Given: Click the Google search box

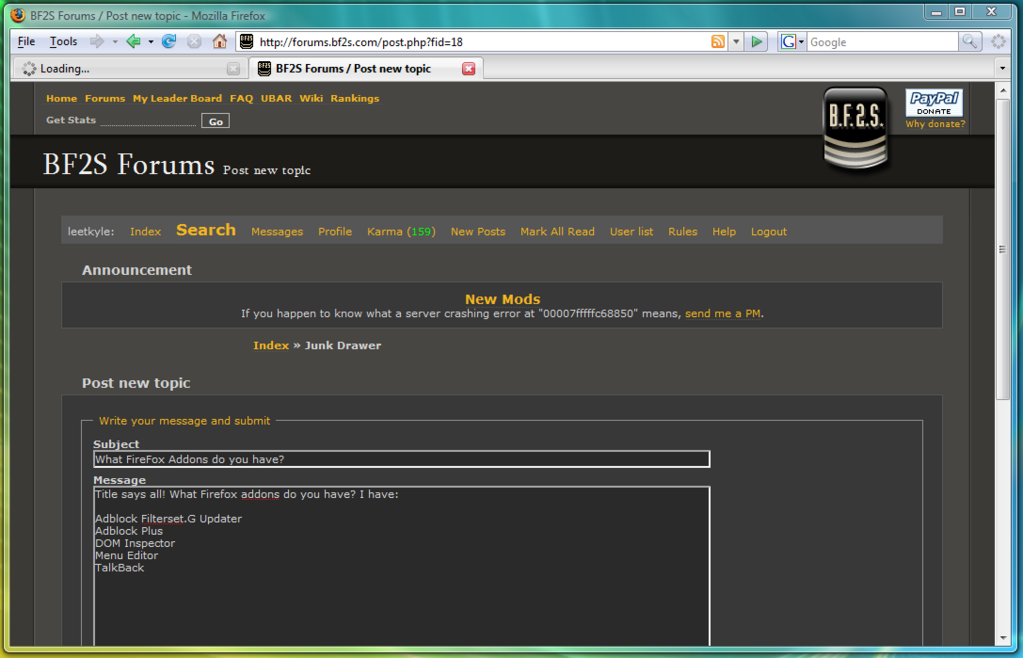Looking at the screenshot, I should coord(882,42).
